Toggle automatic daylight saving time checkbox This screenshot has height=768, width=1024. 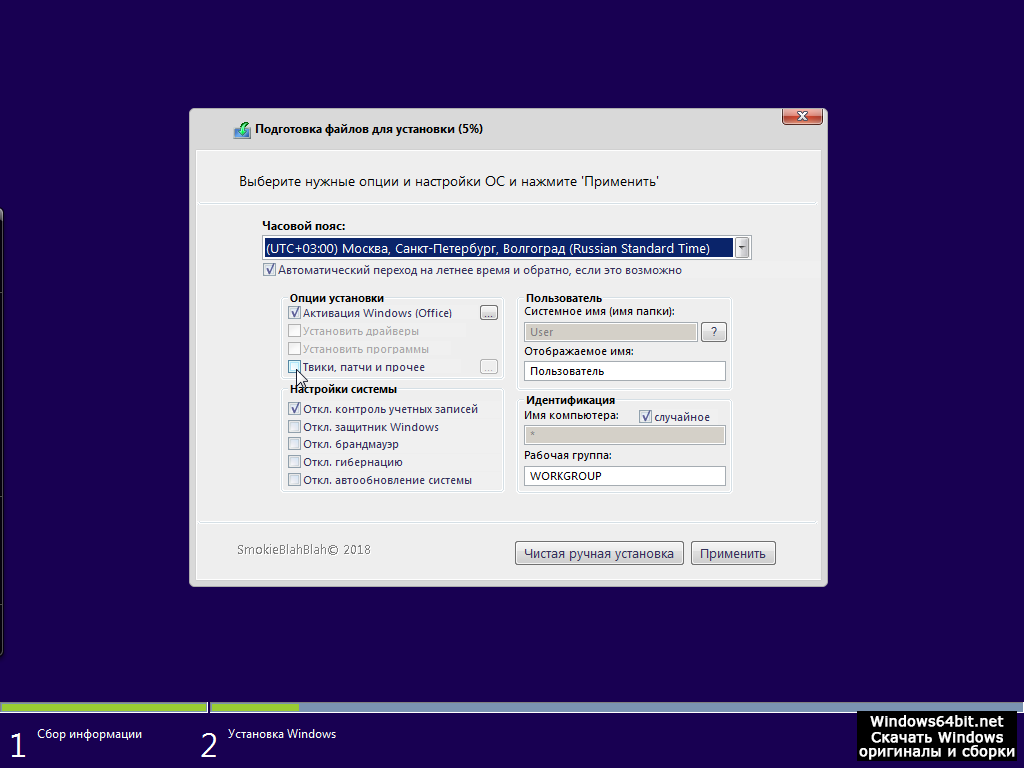tap(270, 270)
